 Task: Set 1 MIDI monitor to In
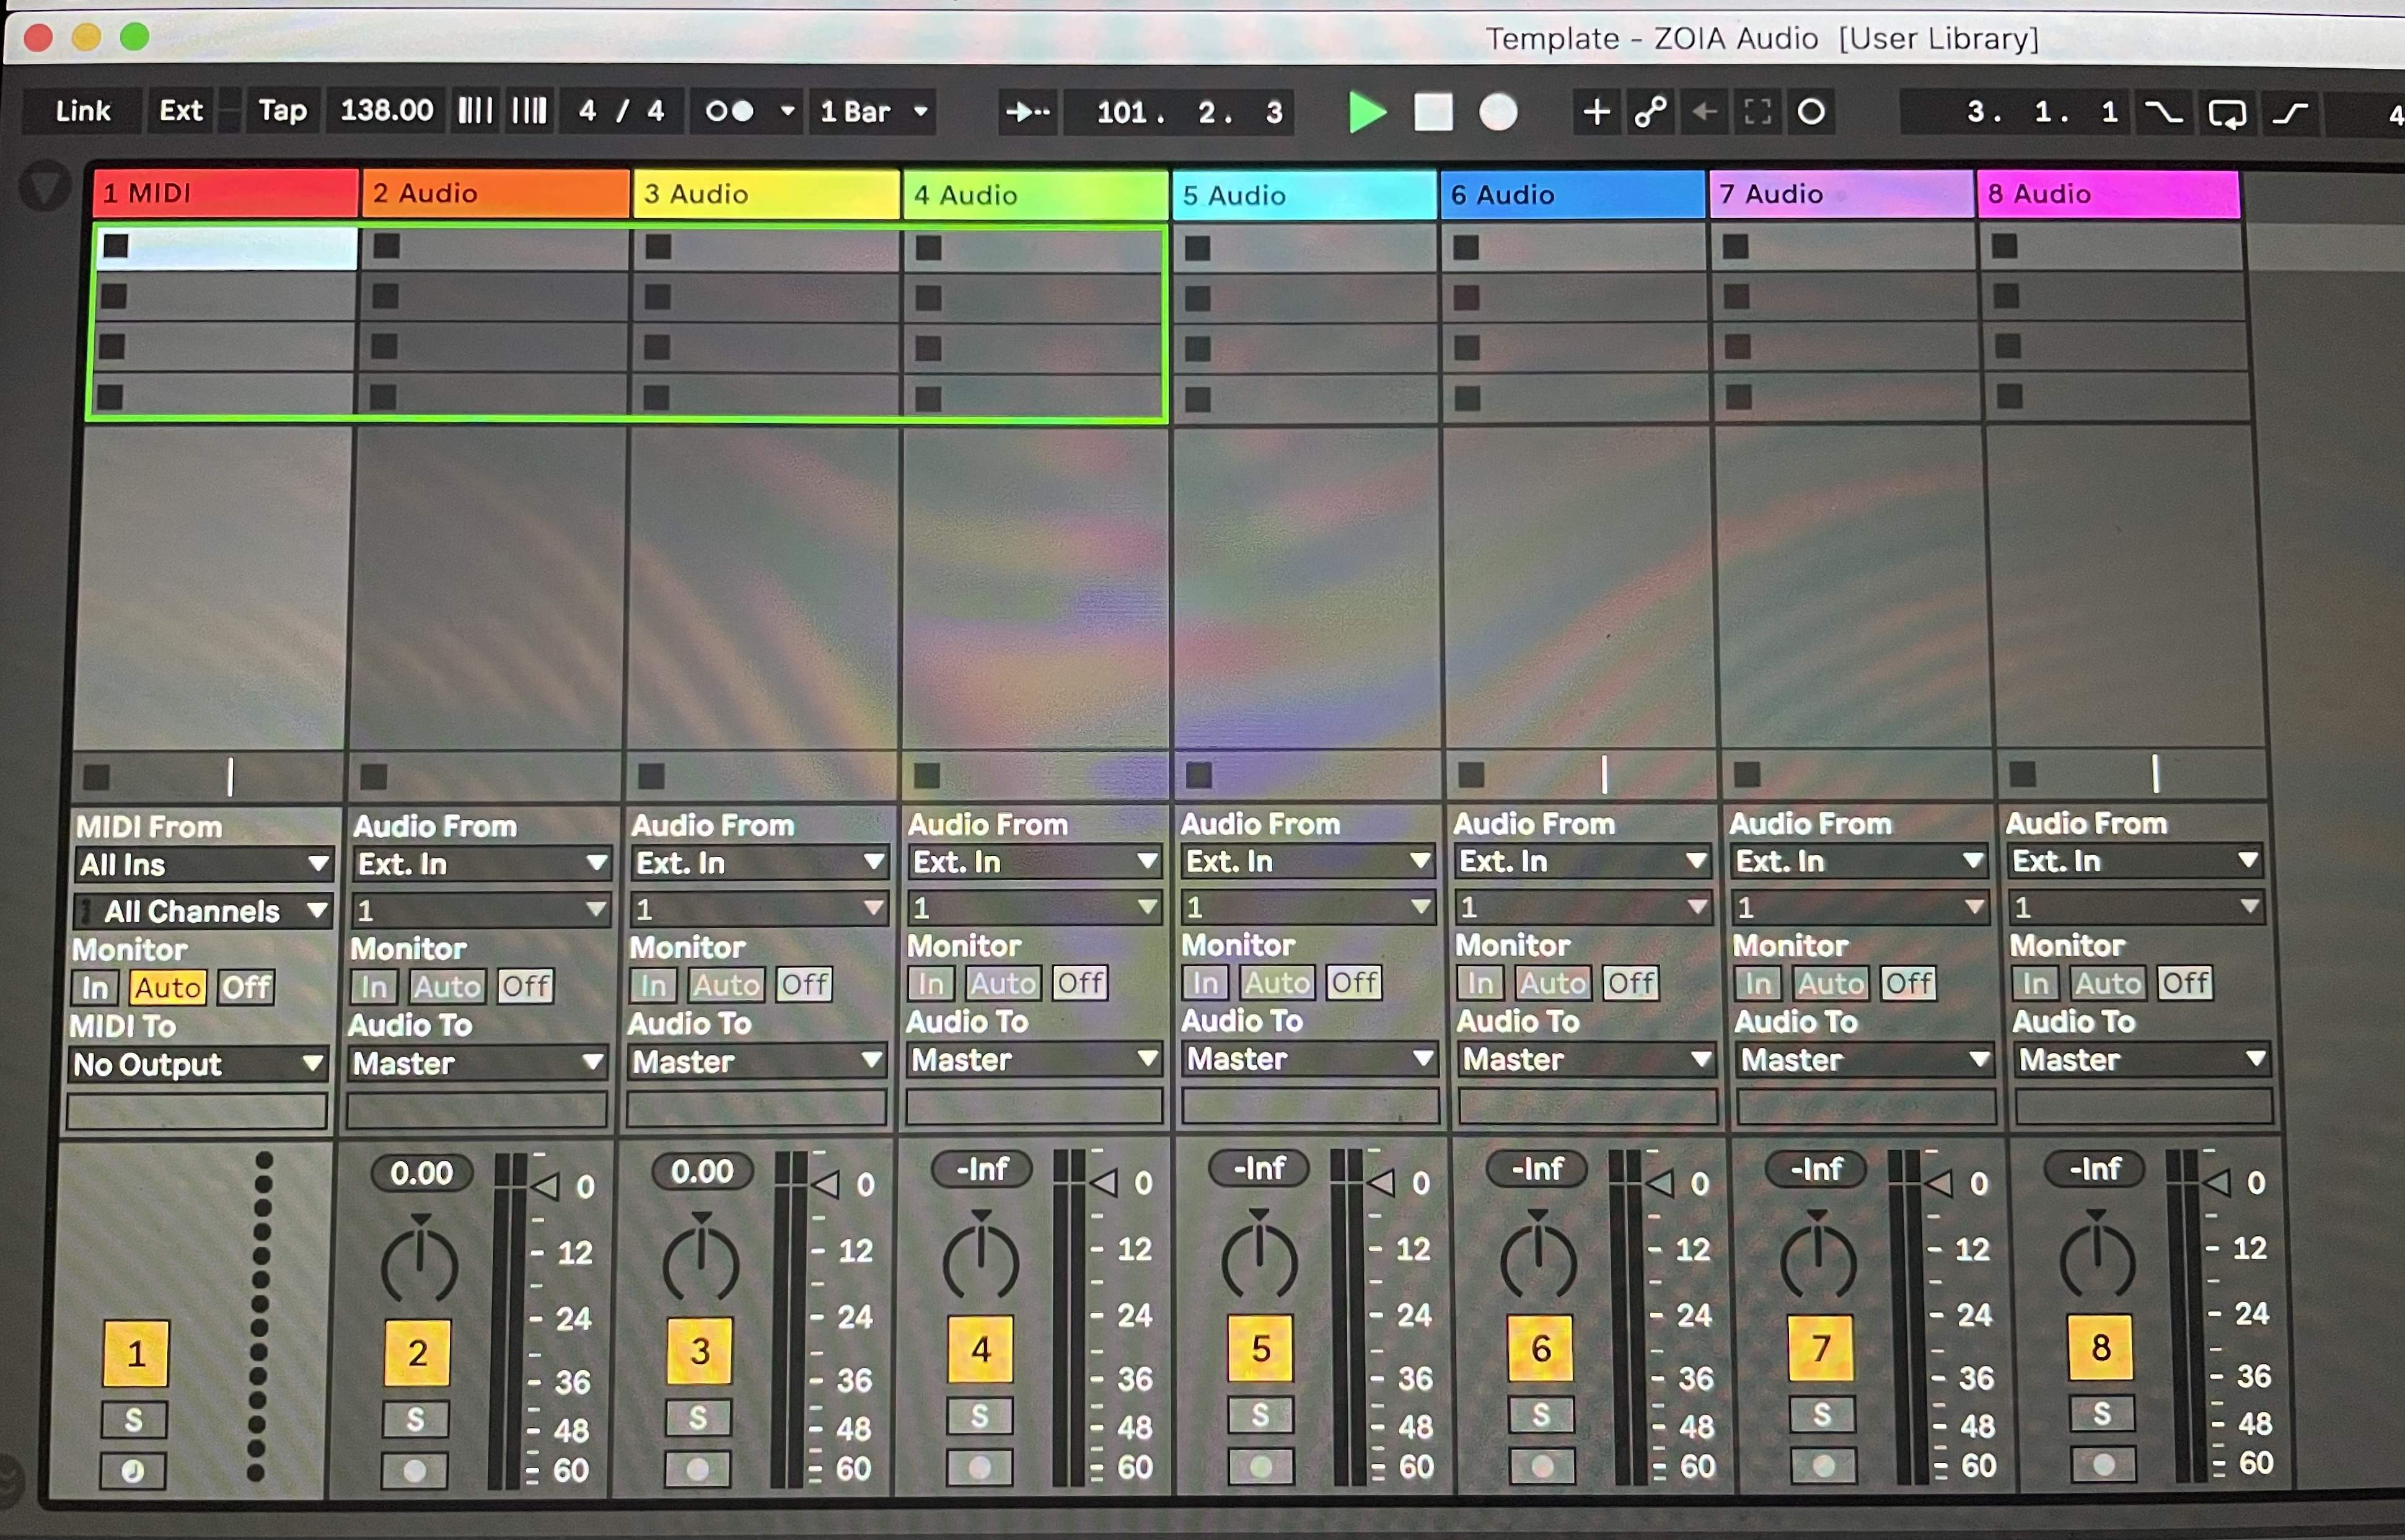coord(95,988)
